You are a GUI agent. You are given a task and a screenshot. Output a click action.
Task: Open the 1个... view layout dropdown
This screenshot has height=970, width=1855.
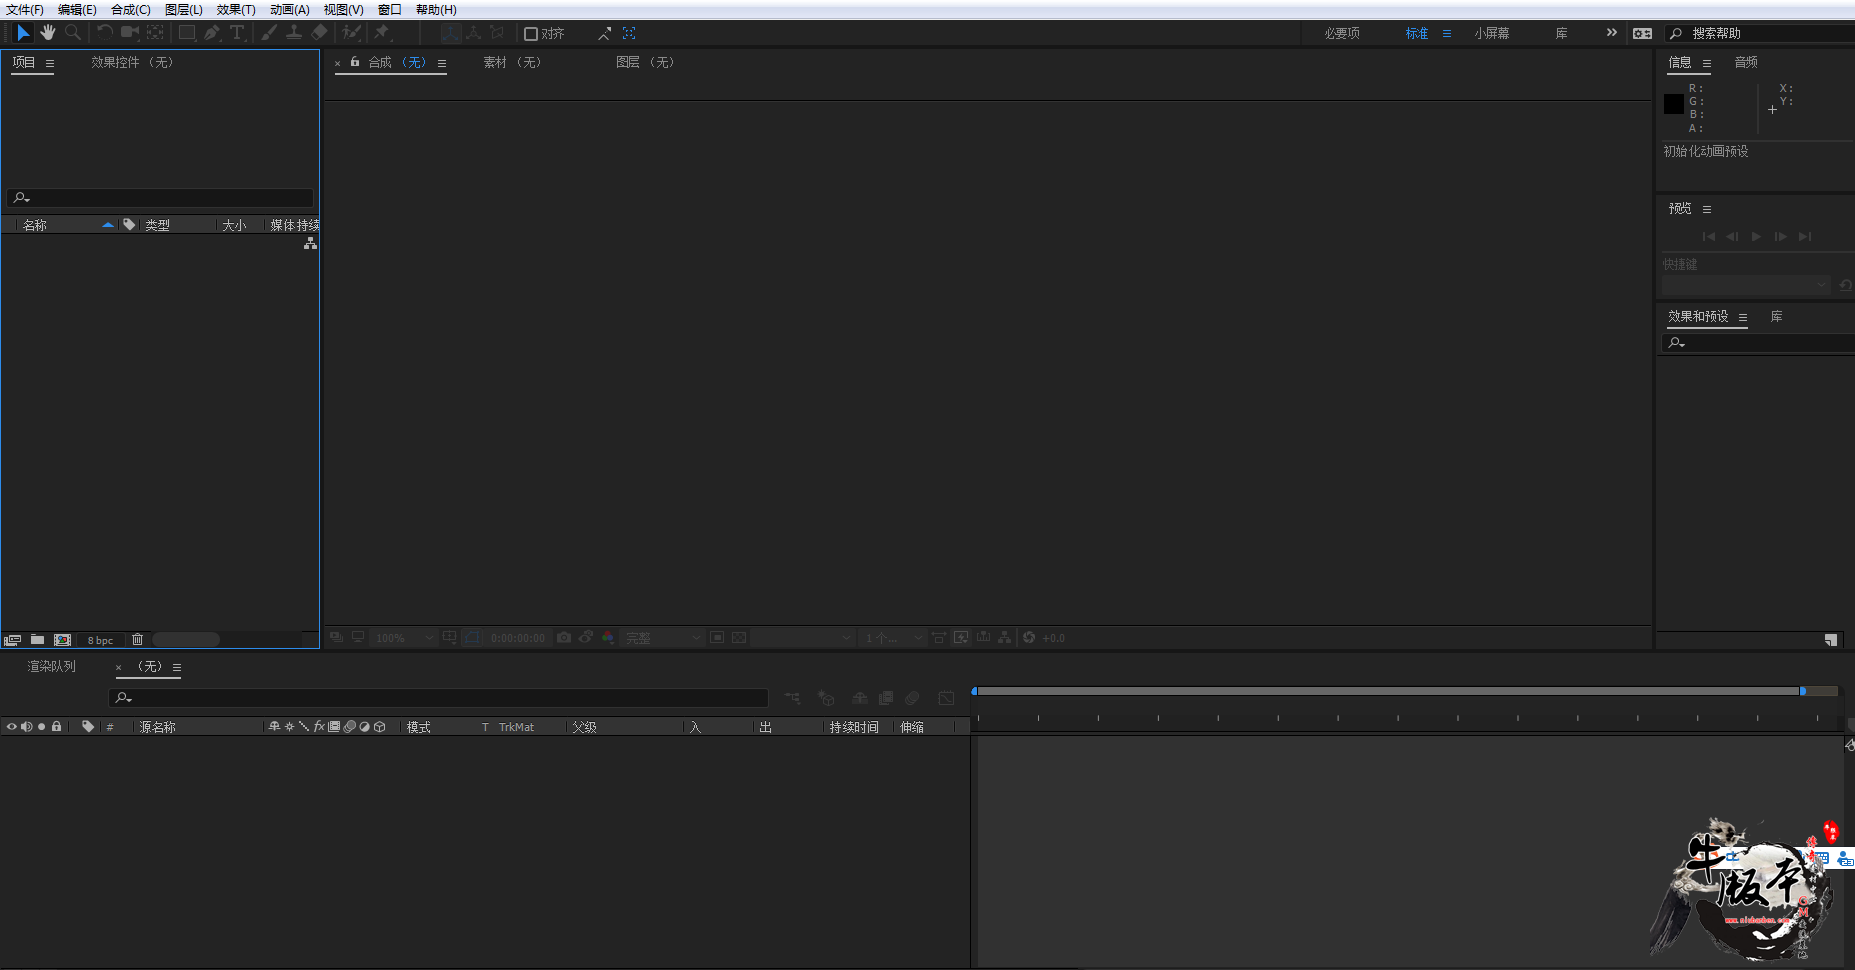pos(892,638)
